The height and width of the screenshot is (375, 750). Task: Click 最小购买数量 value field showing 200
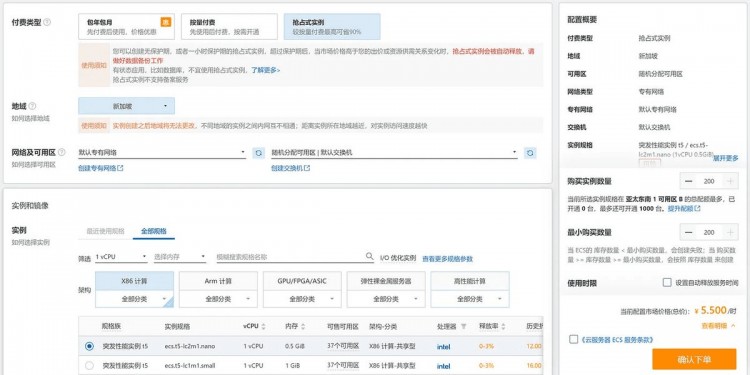click(709, 232)
